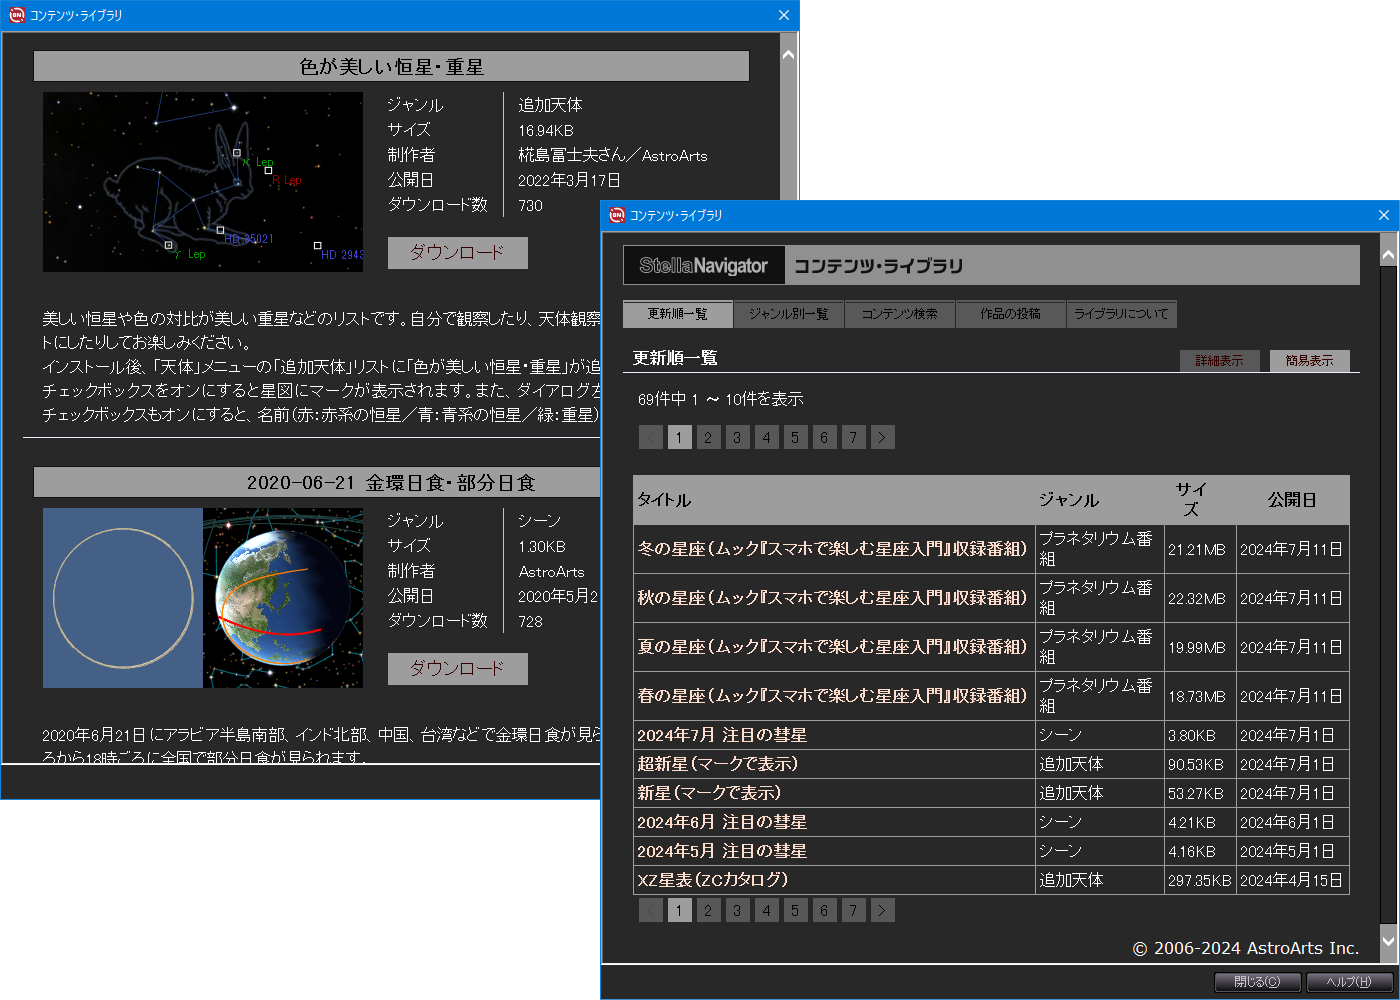Jump to page 7 in bottom pagination
Screen dimensions: 1400x1000
click(852, 910)
